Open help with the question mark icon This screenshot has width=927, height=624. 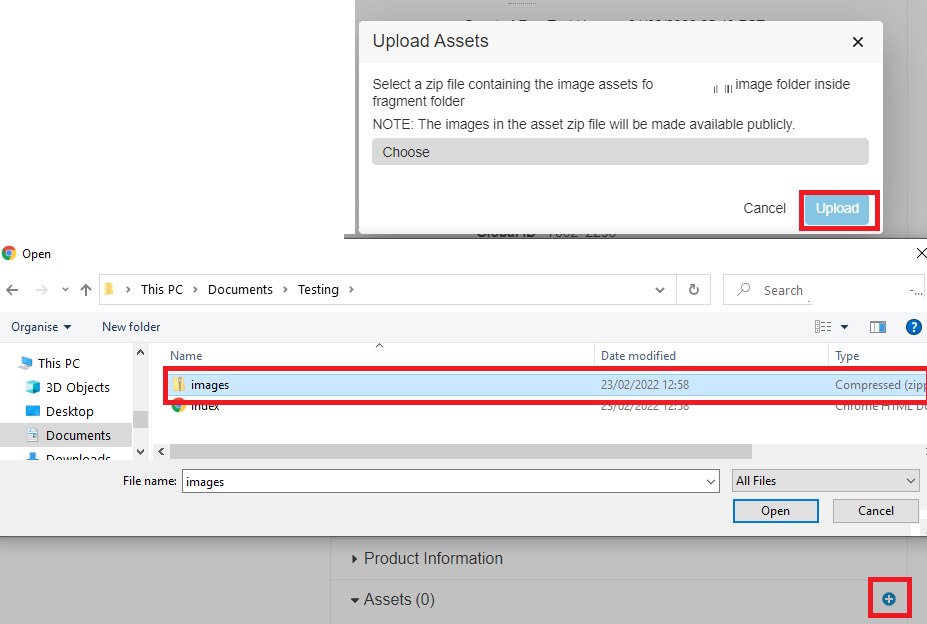pos(912,327)
